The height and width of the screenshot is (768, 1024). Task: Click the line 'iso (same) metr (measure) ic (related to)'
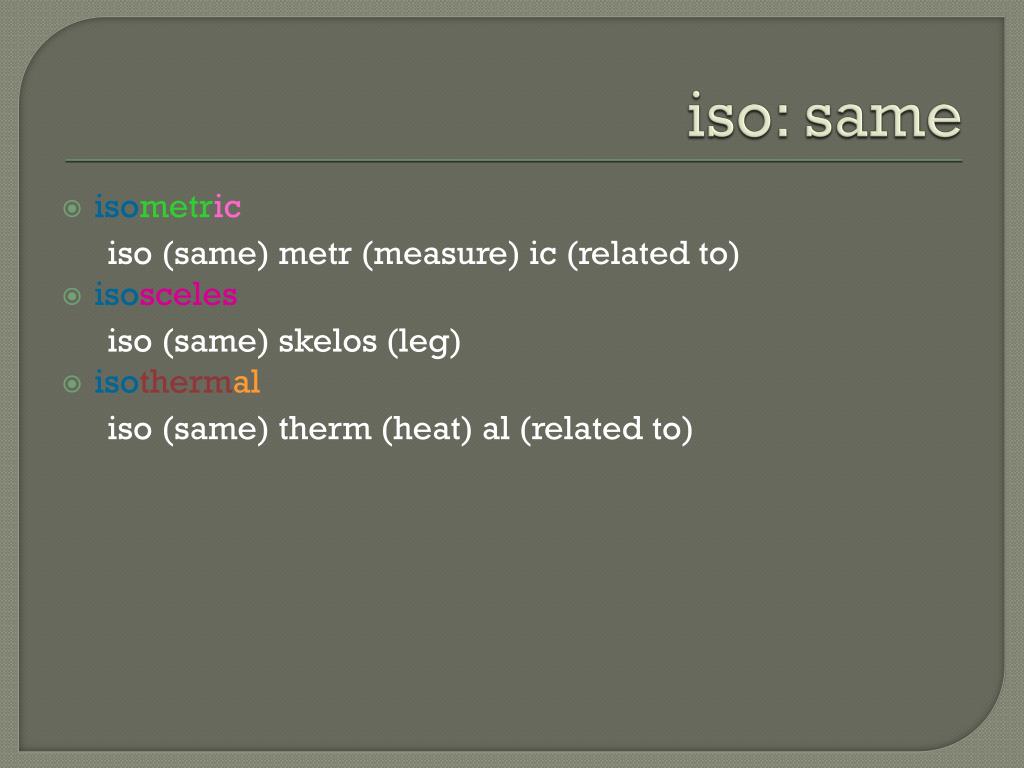click(423, 254)
